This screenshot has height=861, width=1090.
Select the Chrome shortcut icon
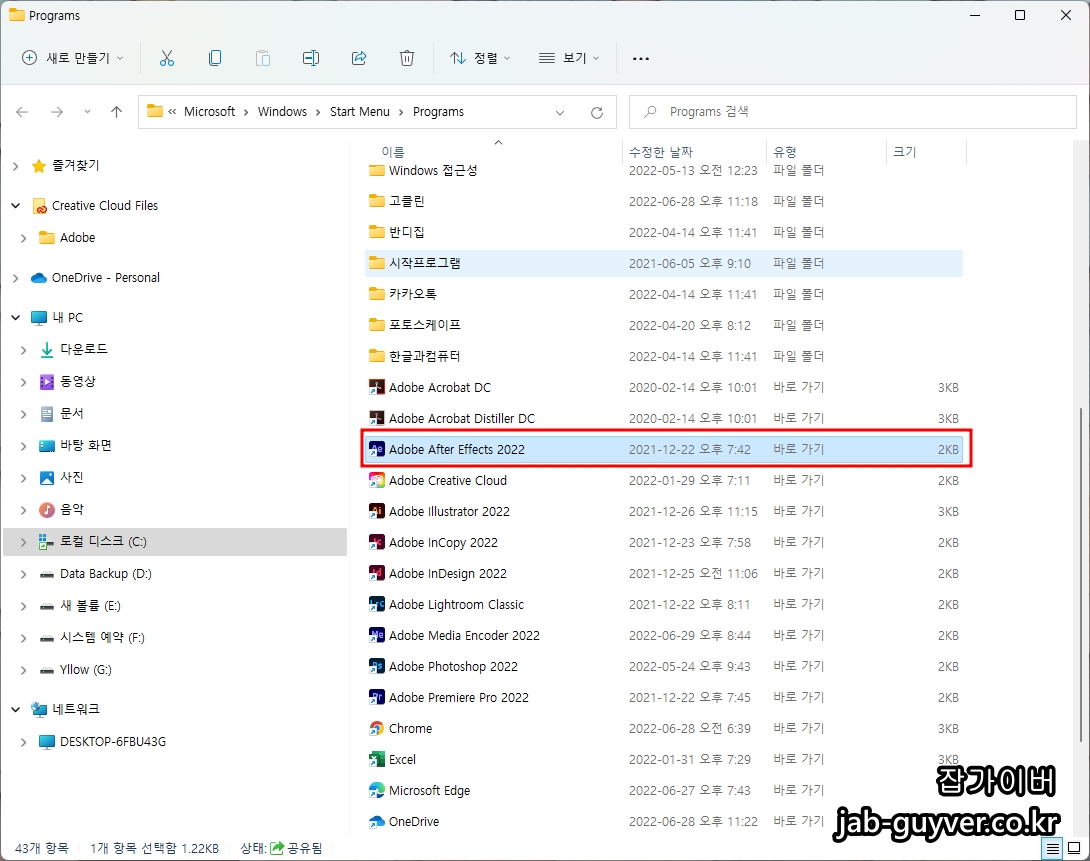tap(376, 729)
